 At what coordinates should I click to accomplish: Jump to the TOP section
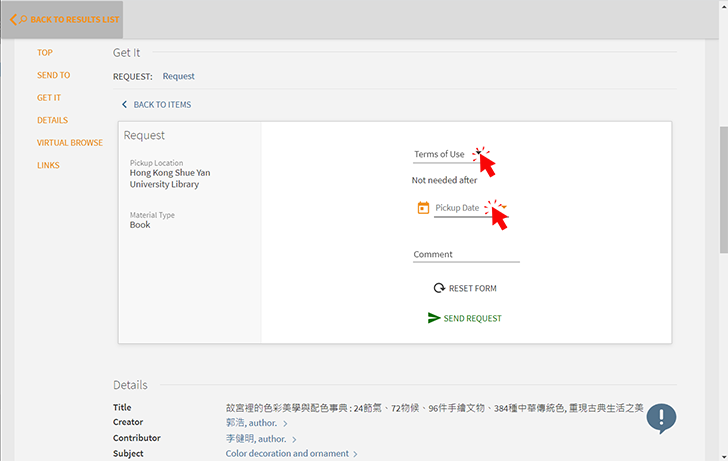(x=45, y=53)
